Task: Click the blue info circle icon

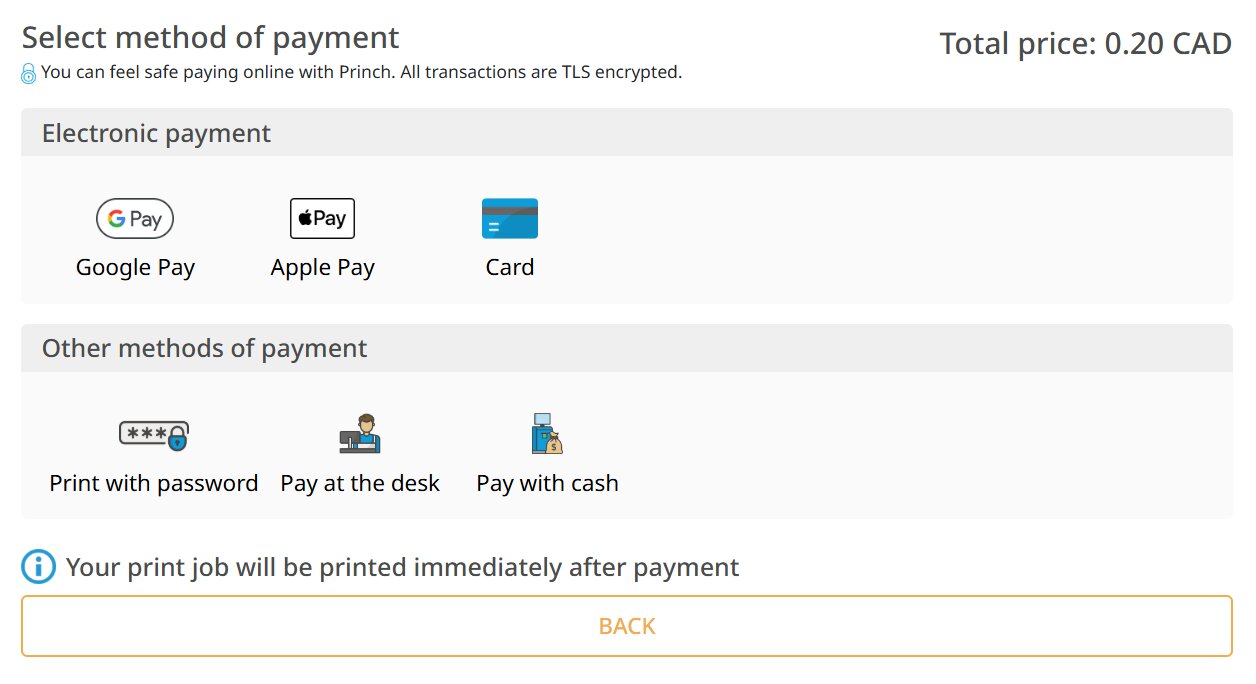Action: (38, 567)
